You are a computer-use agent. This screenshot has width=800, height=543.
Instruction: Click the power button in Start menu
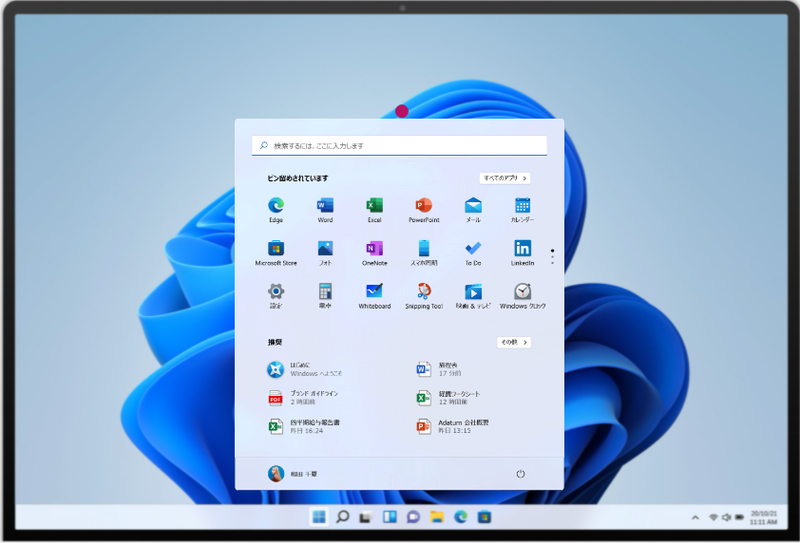[x=520, y=474]
